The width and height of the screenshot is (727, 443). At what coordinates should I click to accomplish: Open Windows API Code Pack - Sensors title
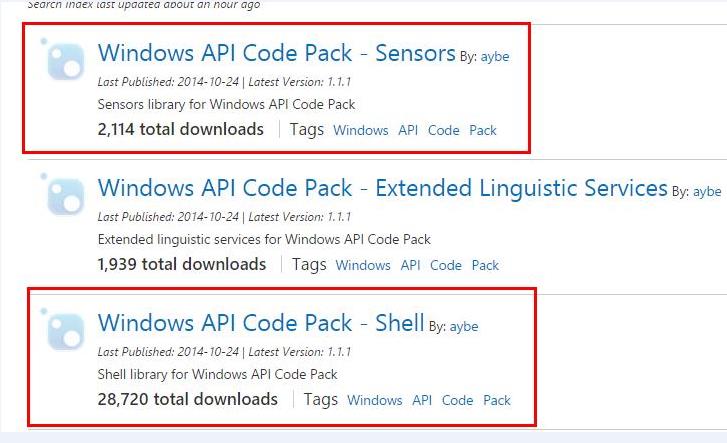(277, 53)
